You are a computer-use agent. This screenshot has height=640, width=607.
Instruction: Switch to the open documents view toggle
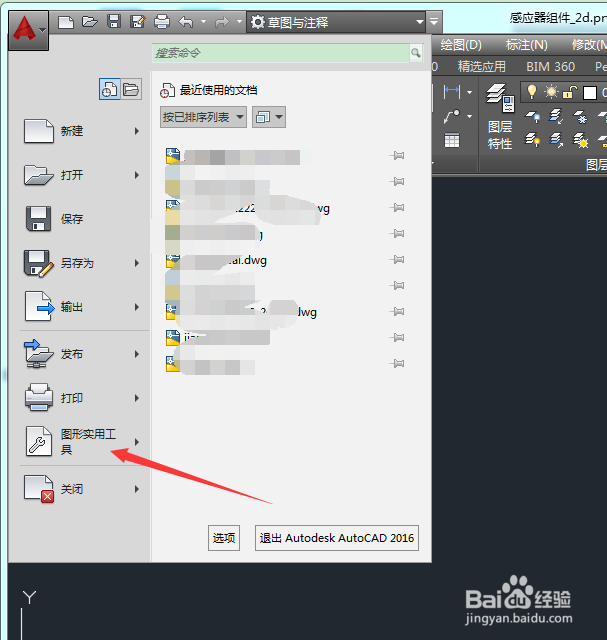pyautogui.click(x=131, y=89)
